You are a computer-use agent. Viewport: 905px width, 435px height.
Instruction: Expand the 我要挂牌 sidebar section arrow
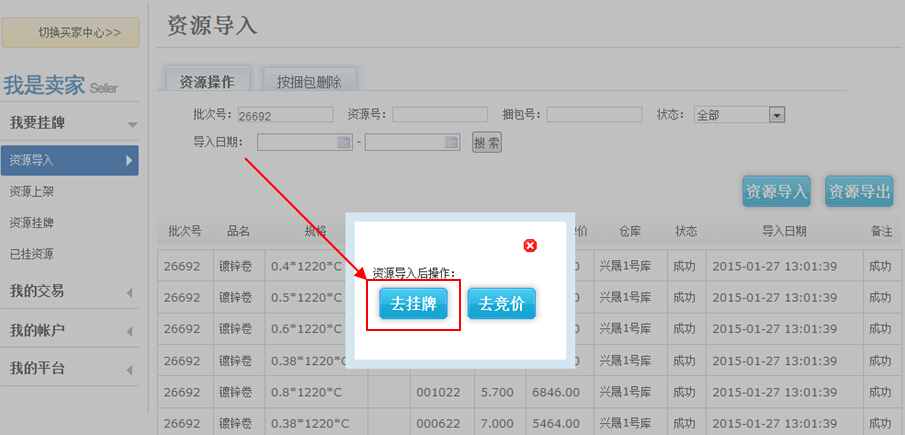click(131, 125)
